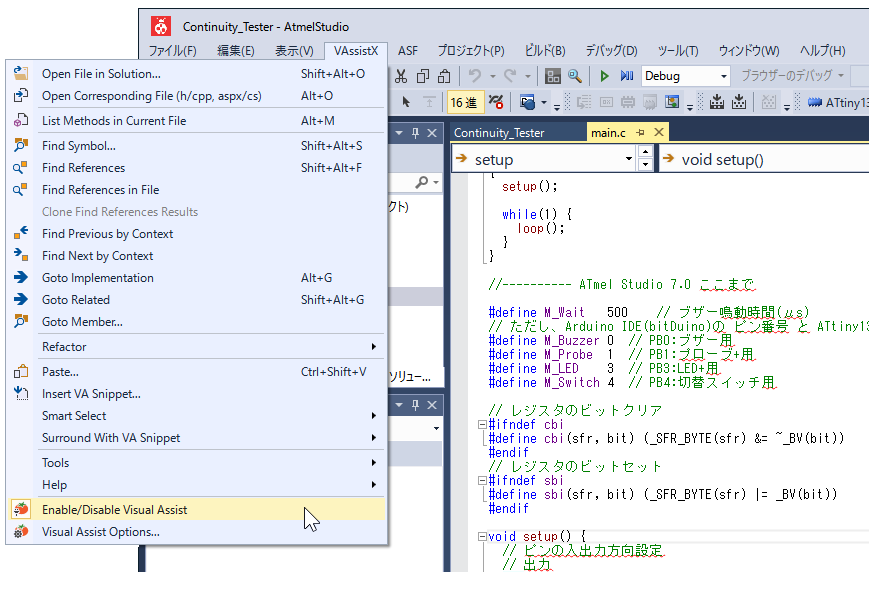Screen dimensions: 876x589
Task: Select the ソリュー... panel tab
Action: point(411,377)
